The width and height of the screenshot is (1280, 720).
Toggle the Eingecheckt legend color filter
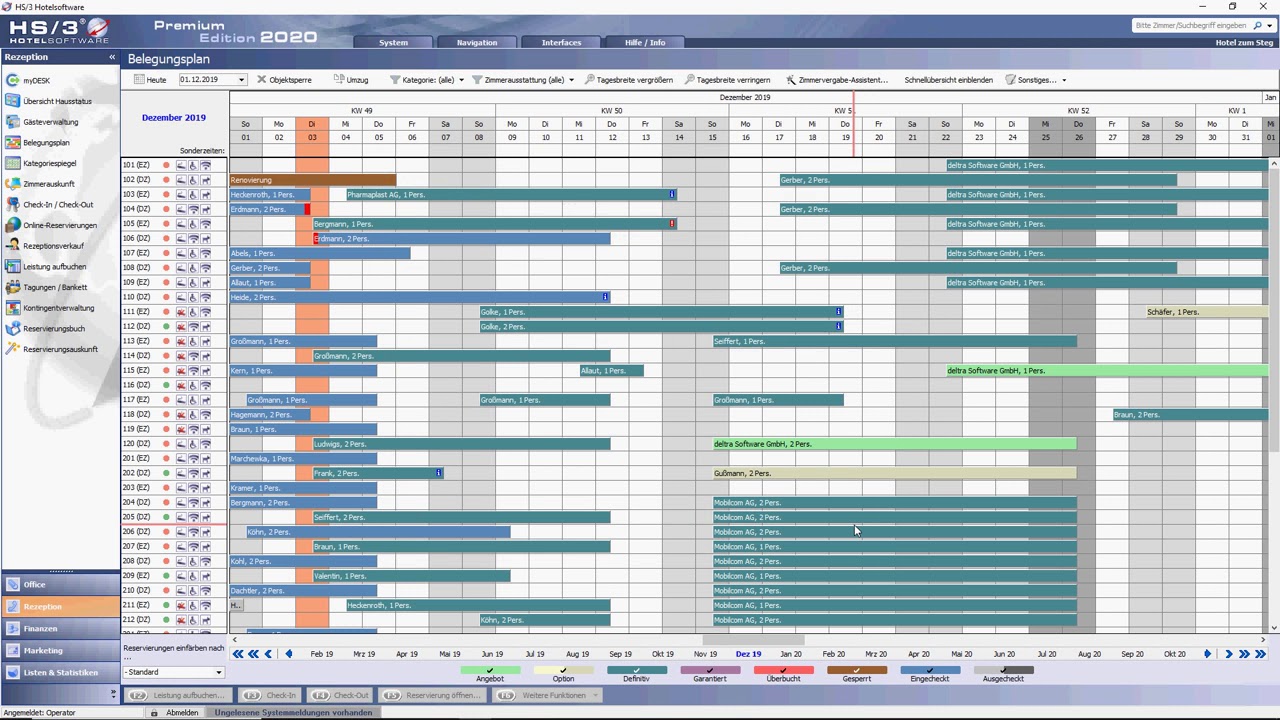930,671
